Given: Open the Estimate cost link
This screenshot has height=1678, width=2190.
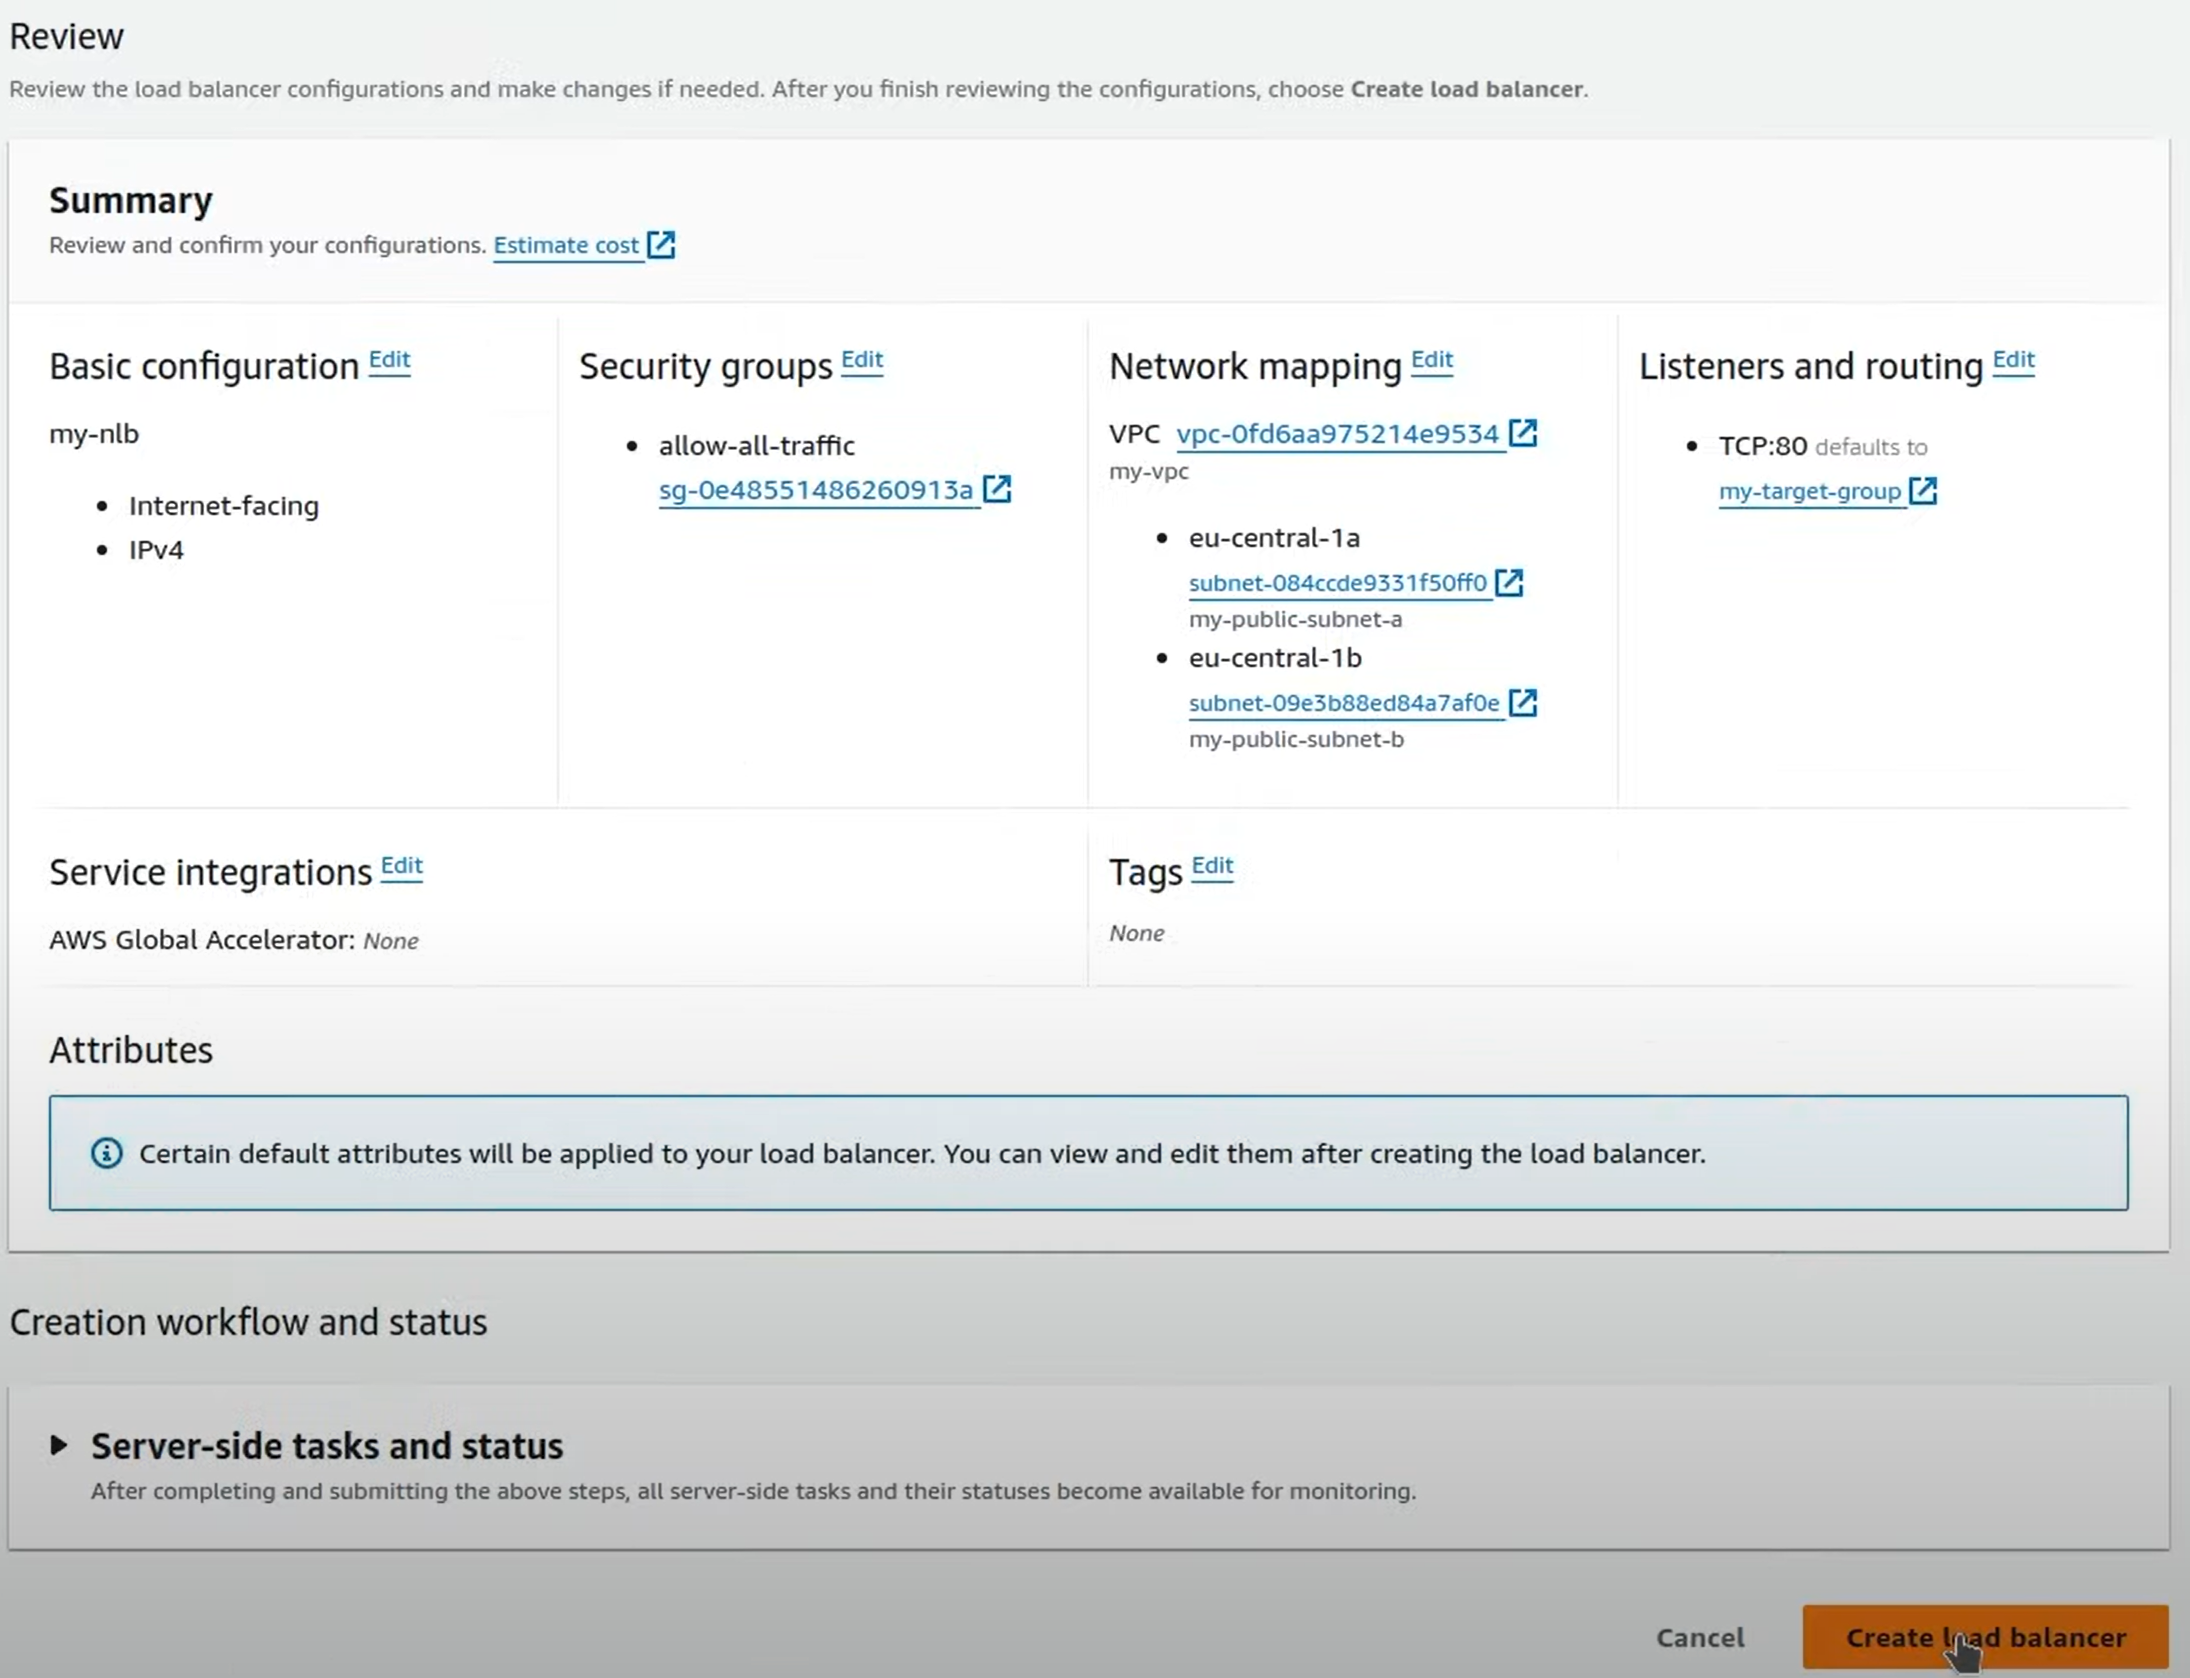Looking at the screenshot, I should click(x=566, y=245).
